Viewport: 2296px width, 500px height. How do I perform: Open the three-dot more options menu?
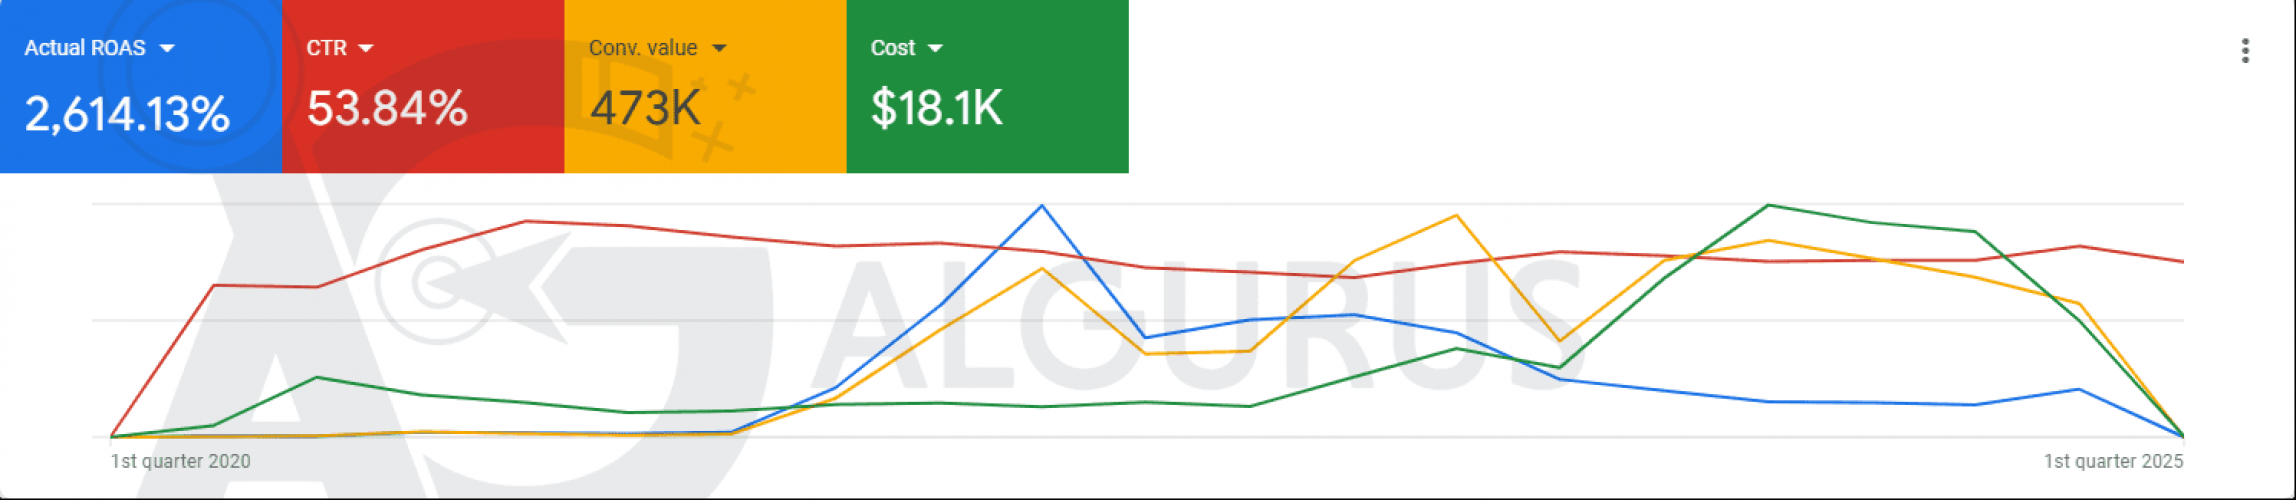[x=2245, y=51]
